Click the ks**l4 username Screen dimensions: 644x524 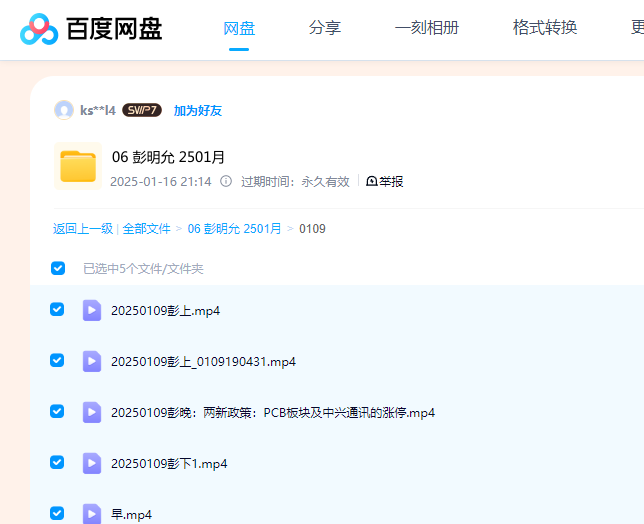pyautogui.click(x=98, y=110)
